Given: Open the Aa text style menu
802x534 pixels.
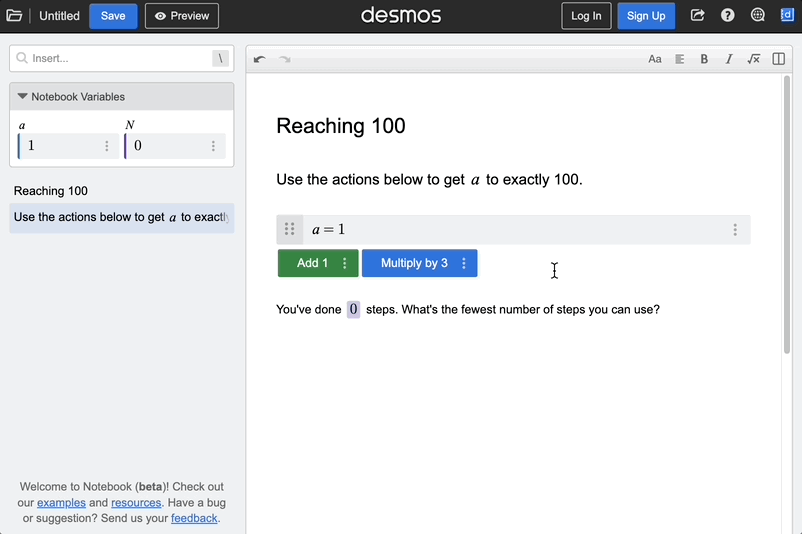Looking at the screenshot, I should pos(655,59).
